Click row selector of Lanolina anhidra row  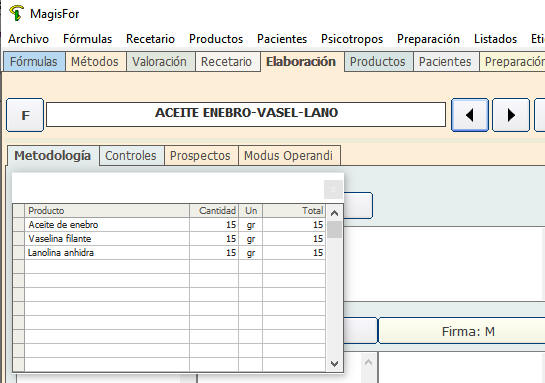pyautogui.click(x=19, y=252)
